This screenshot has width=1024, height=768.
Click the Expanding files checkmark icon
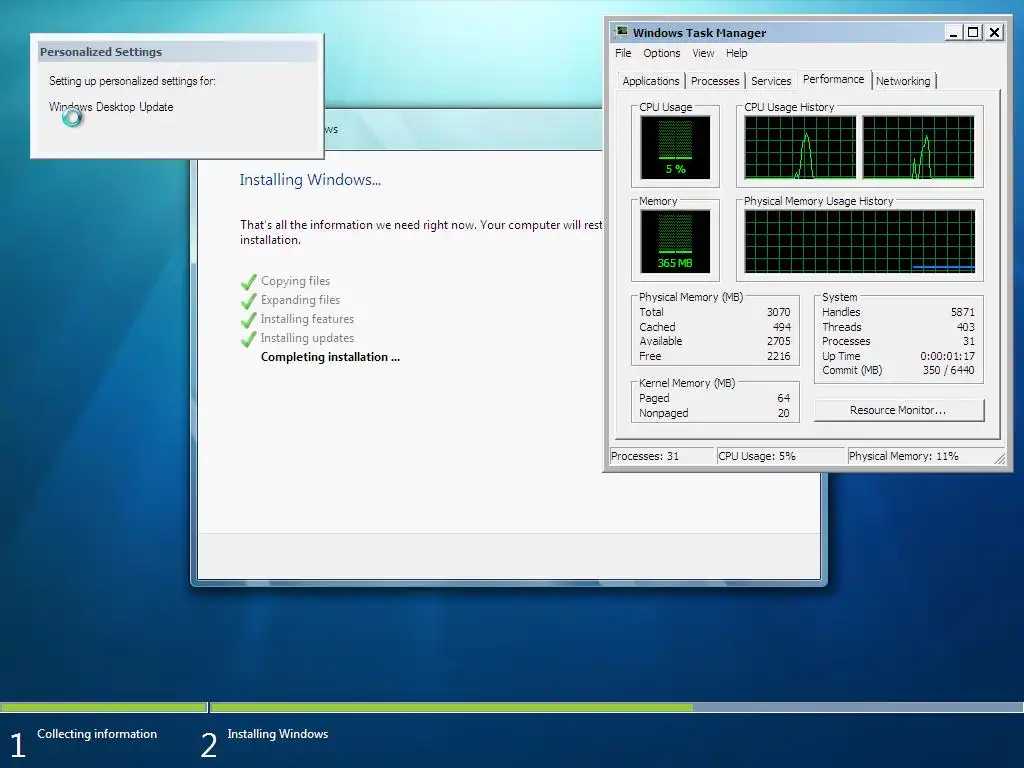pyautogui.click(x=249, y=301)
